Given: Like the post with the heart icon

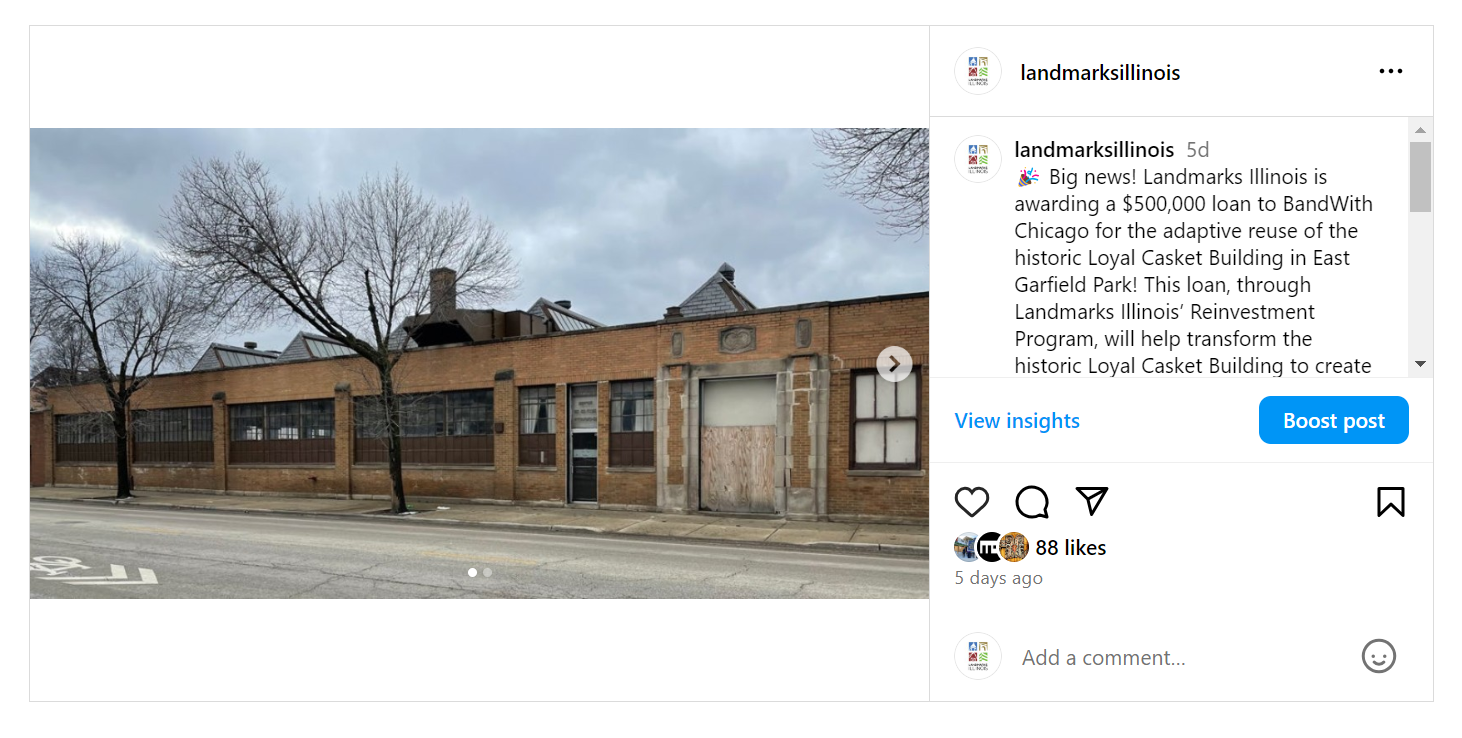Looking at the screenshot, I should [971, 502].
